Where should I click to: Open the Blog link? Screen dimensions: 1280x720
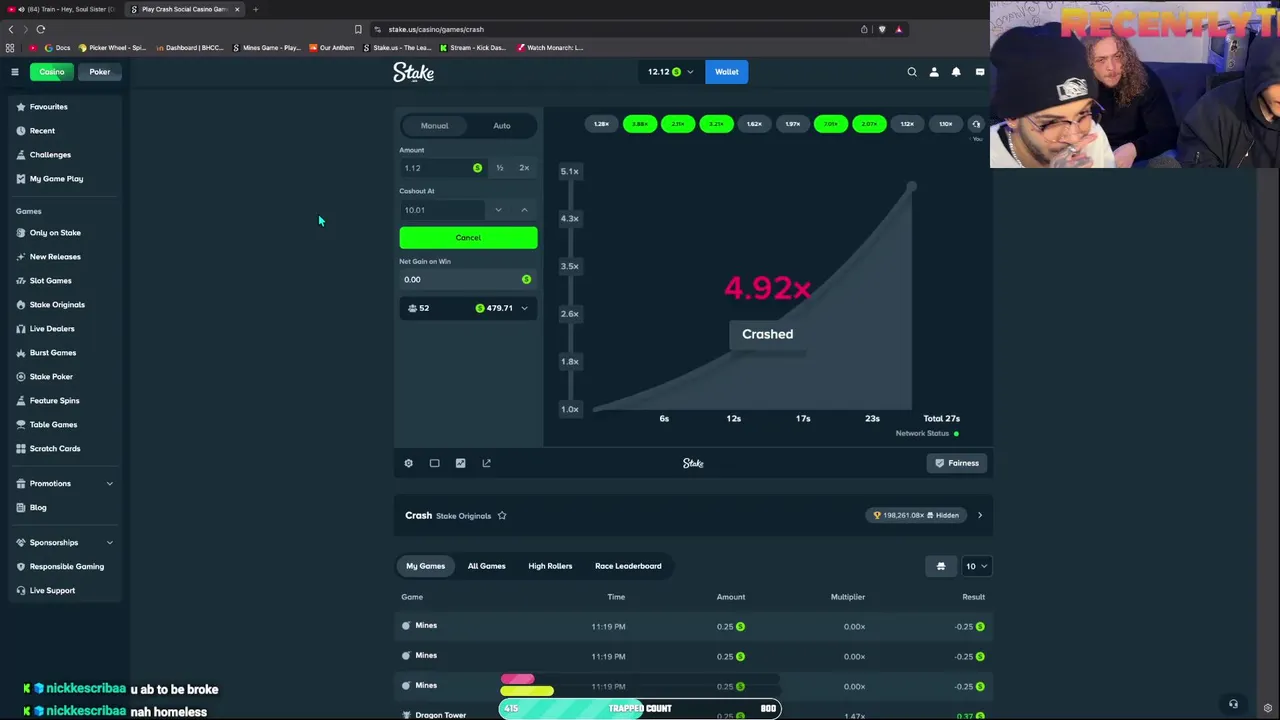pos(38,508)
